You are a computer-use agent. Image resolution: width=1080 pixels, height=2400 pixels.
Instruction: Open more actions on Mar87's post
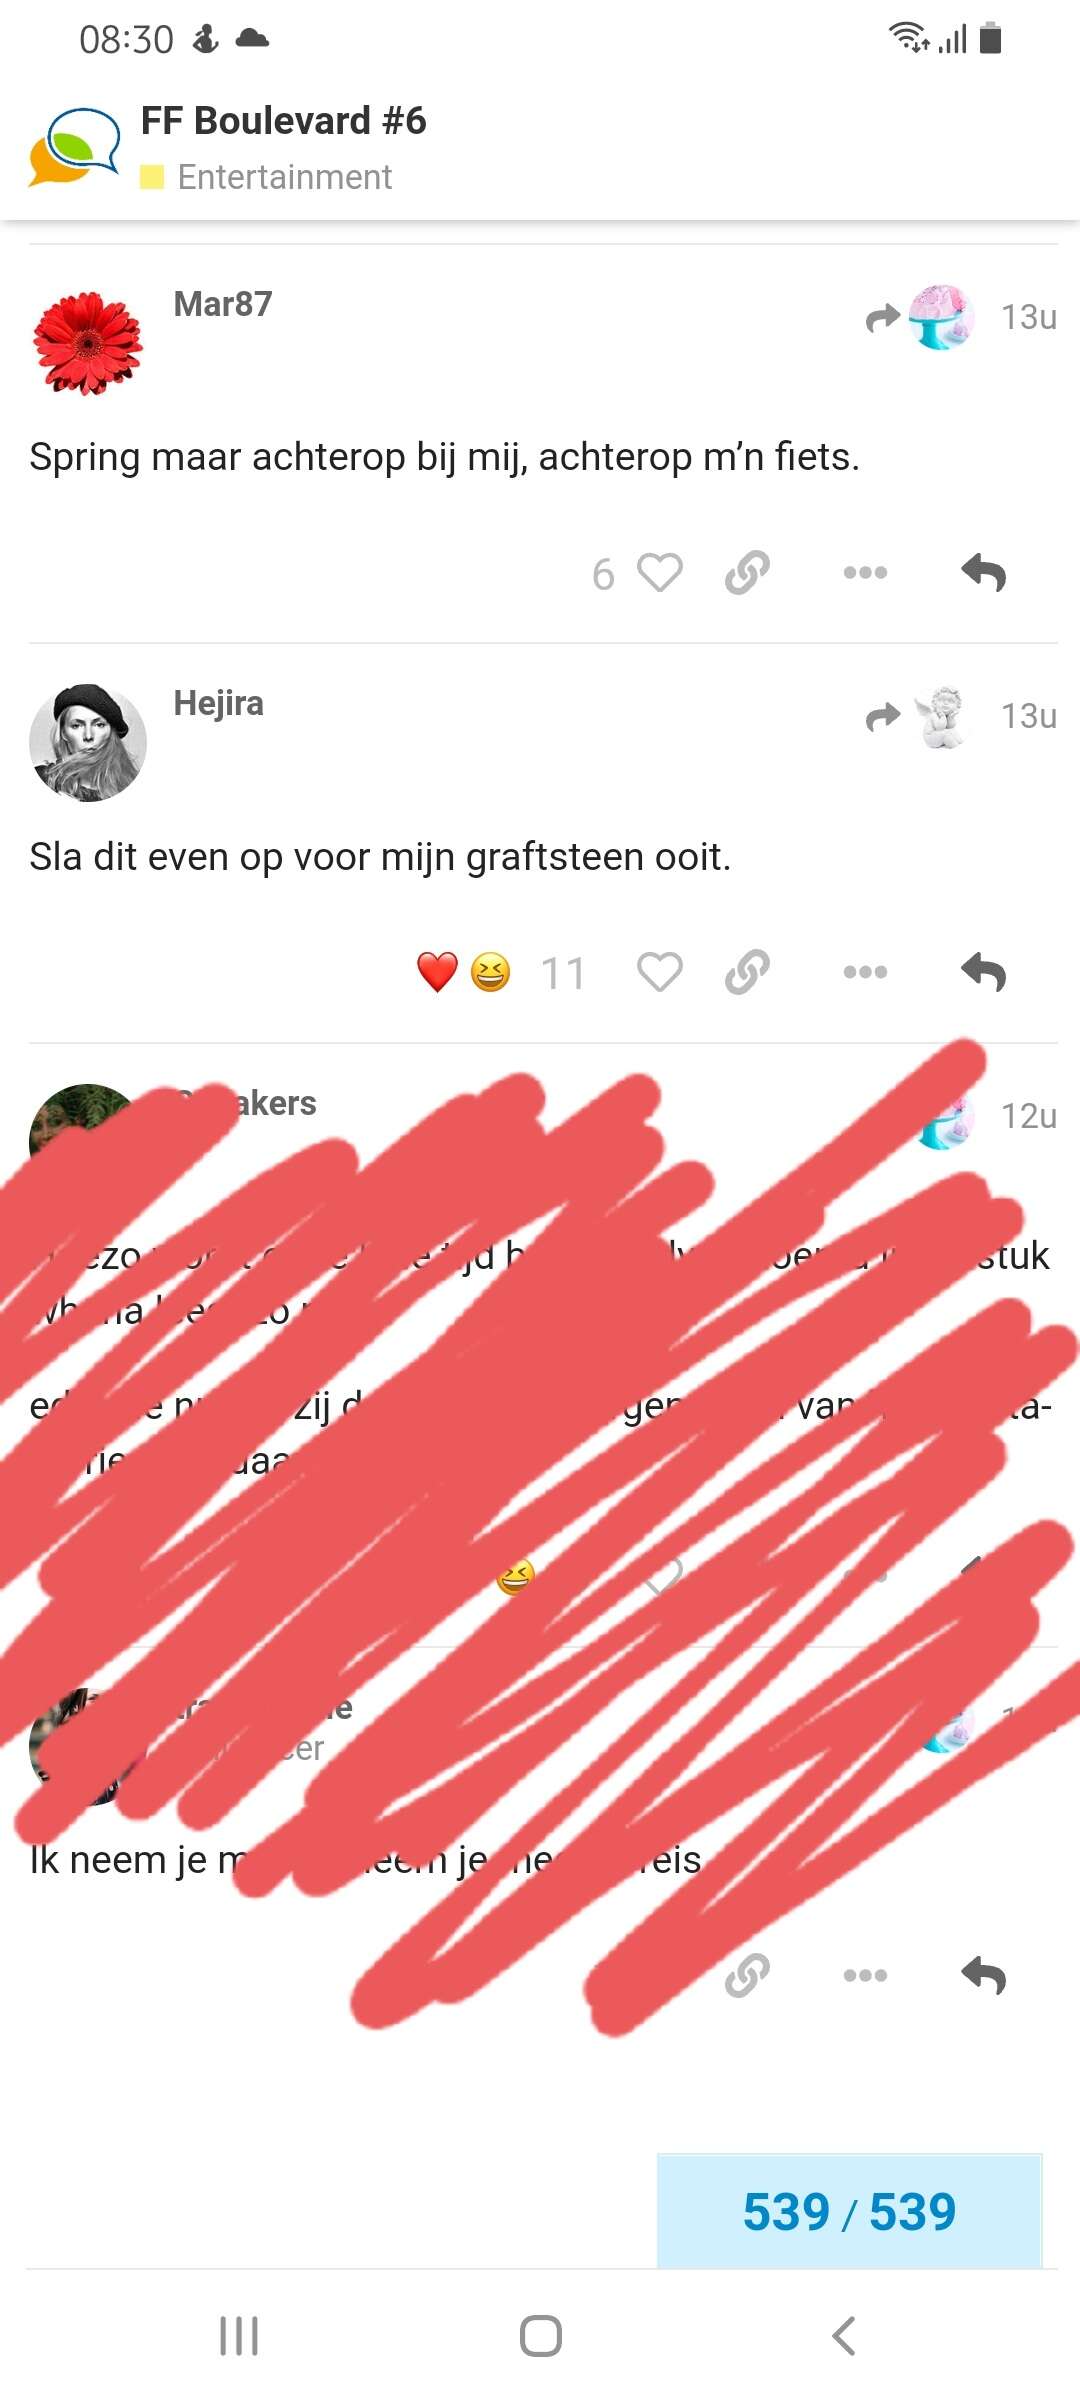coord(865,573)
